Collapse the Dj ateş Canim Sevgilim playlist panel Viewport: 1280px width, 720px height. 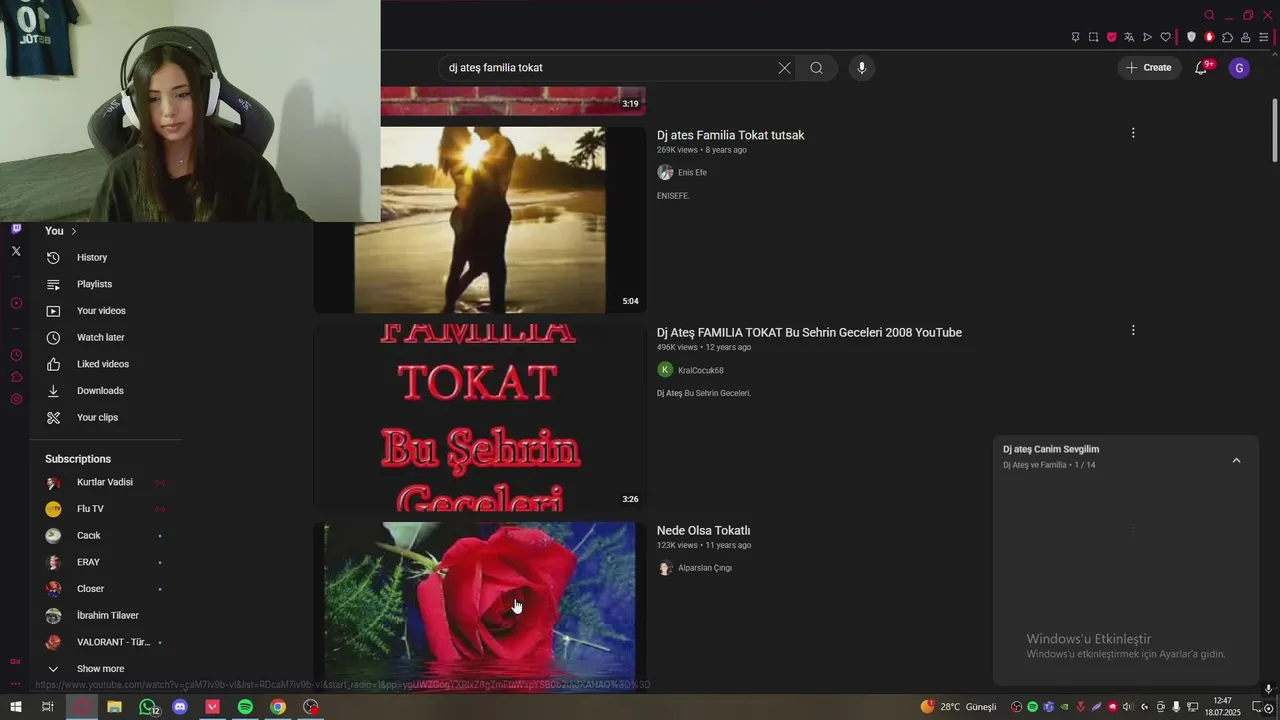(x=1236, y=460)
